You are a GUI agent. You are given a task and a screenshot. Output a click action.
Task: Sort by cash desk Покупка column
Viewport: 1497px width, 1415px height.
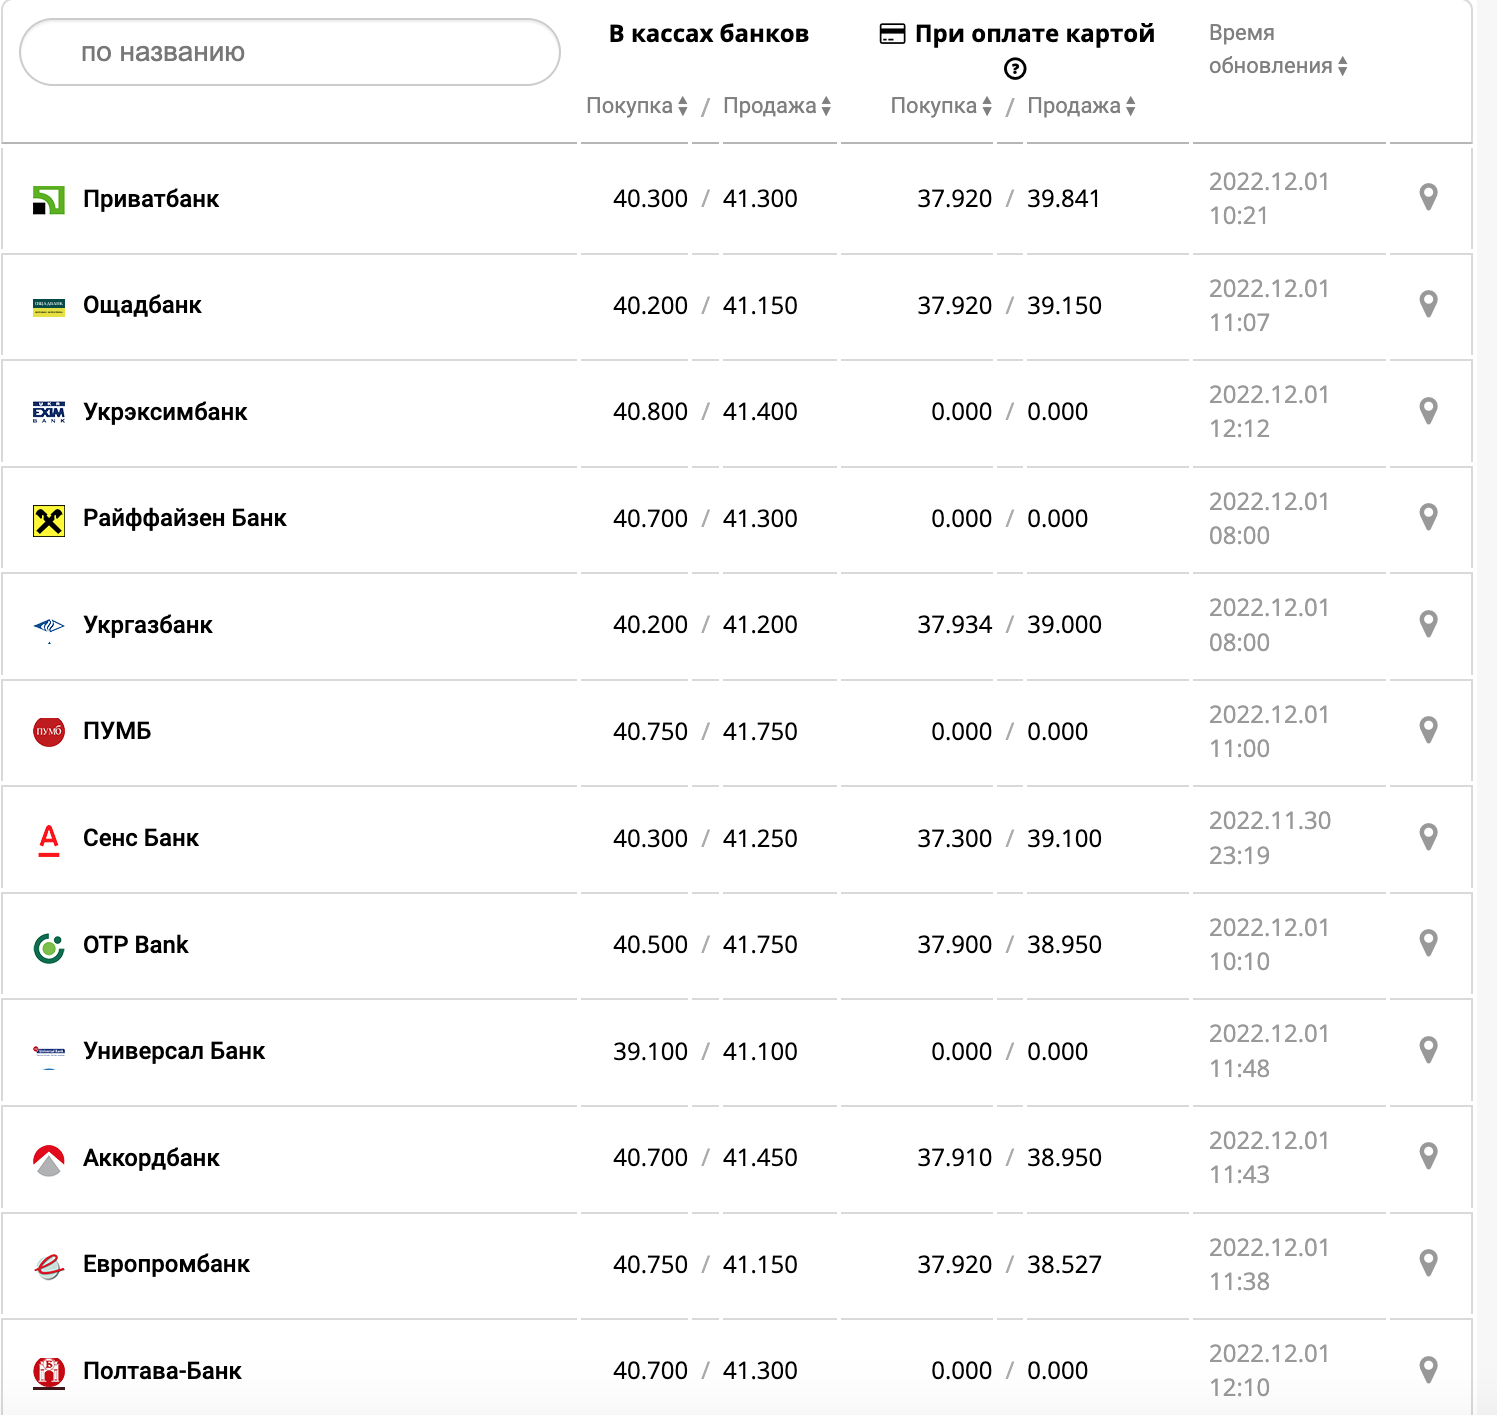coord(637,106)
